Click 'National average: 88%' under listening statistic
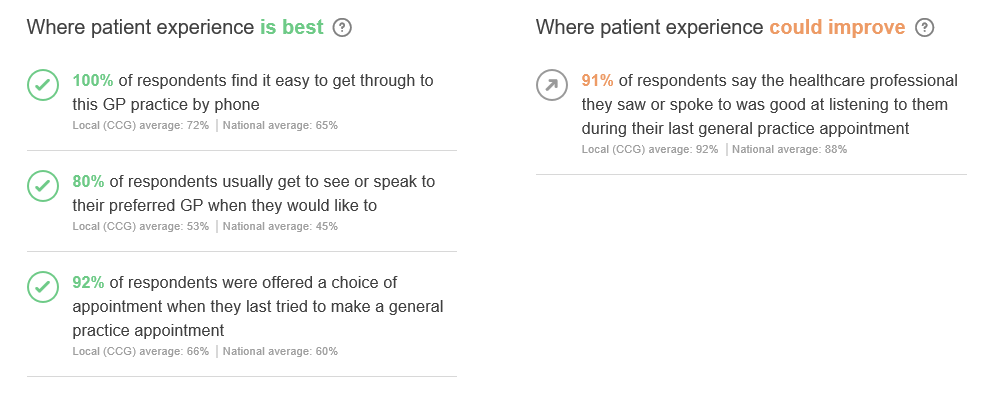Image resolution: width=994 pixels, height=398 pixels. tap(789, 150)
